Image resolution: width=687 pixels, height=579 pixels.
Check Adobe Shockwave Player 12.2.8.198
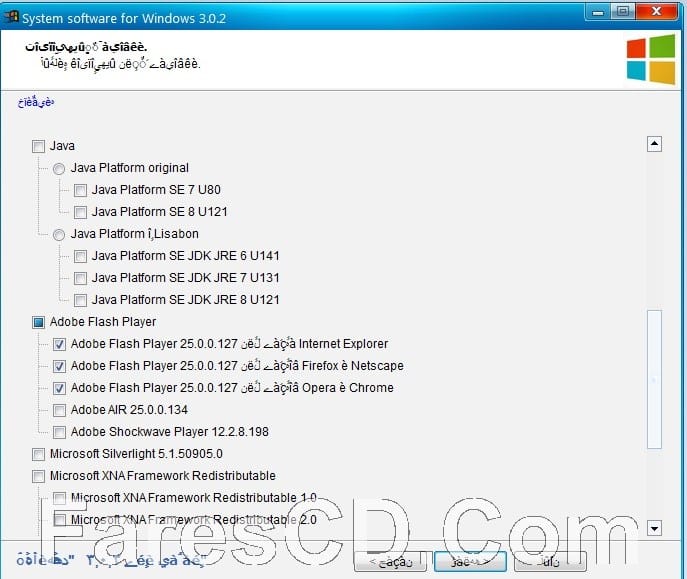pos(59,432)
